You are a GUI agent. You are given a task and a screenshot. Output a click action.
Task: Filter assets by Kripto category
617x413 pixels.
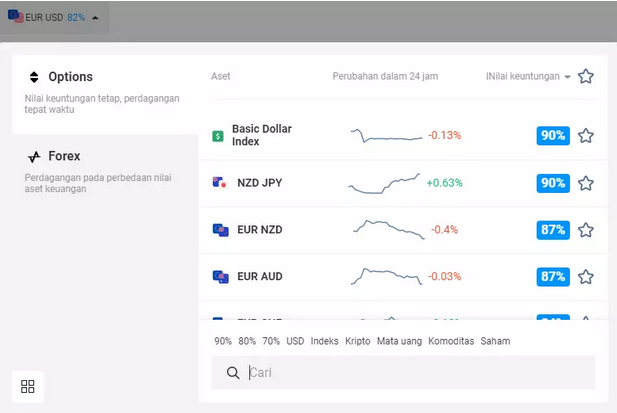click(357, 341)
